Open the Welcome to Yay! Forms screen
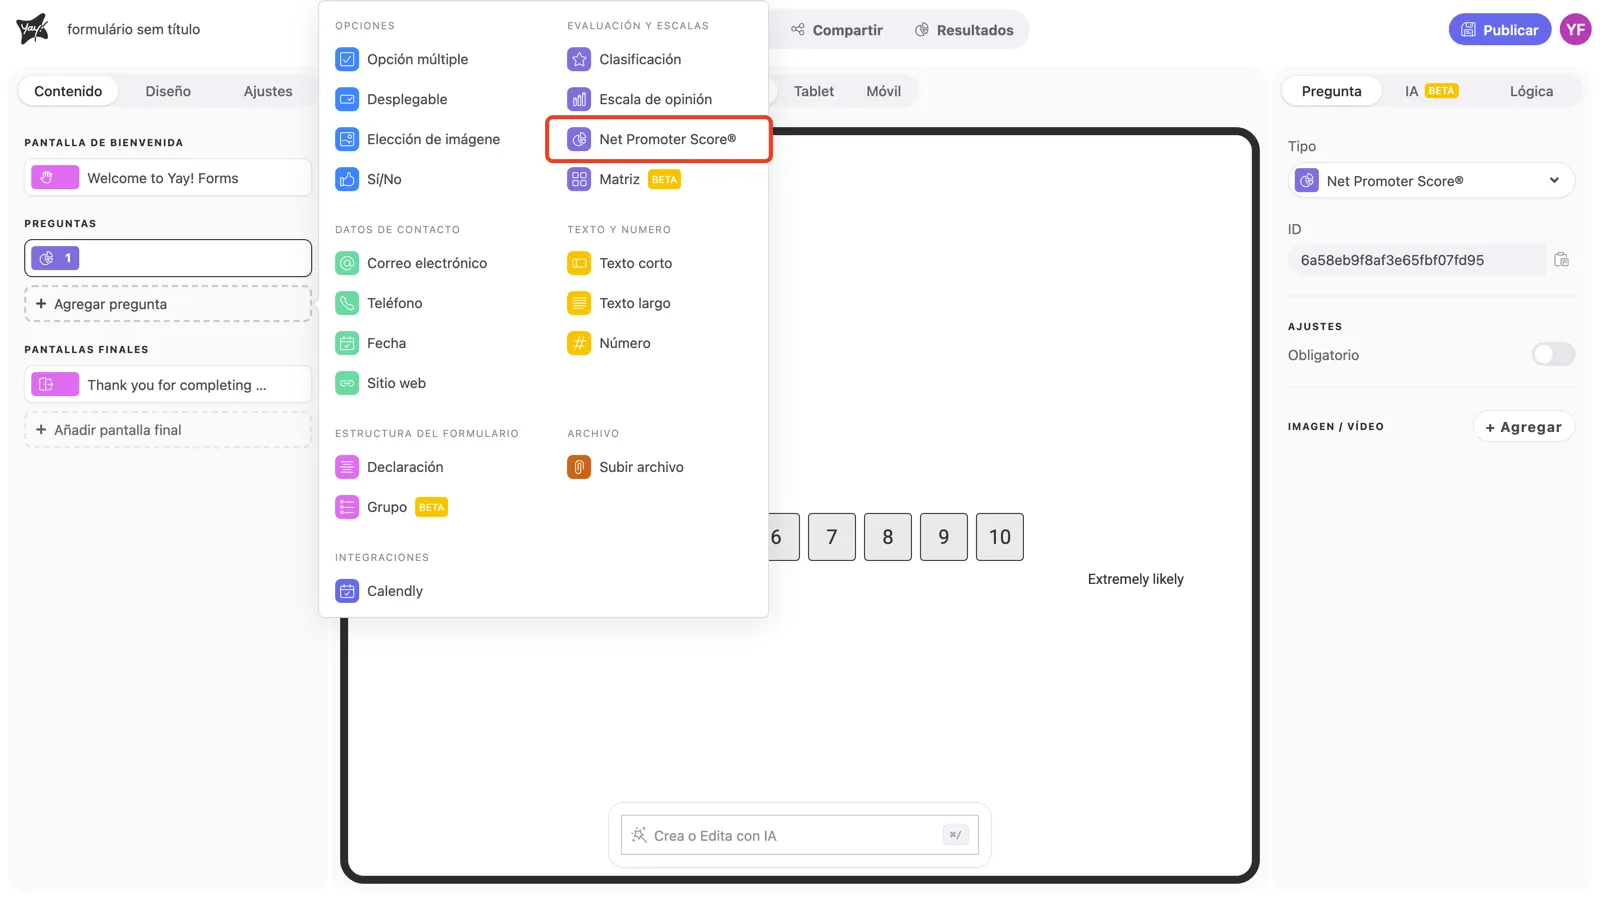 point(168,178)
